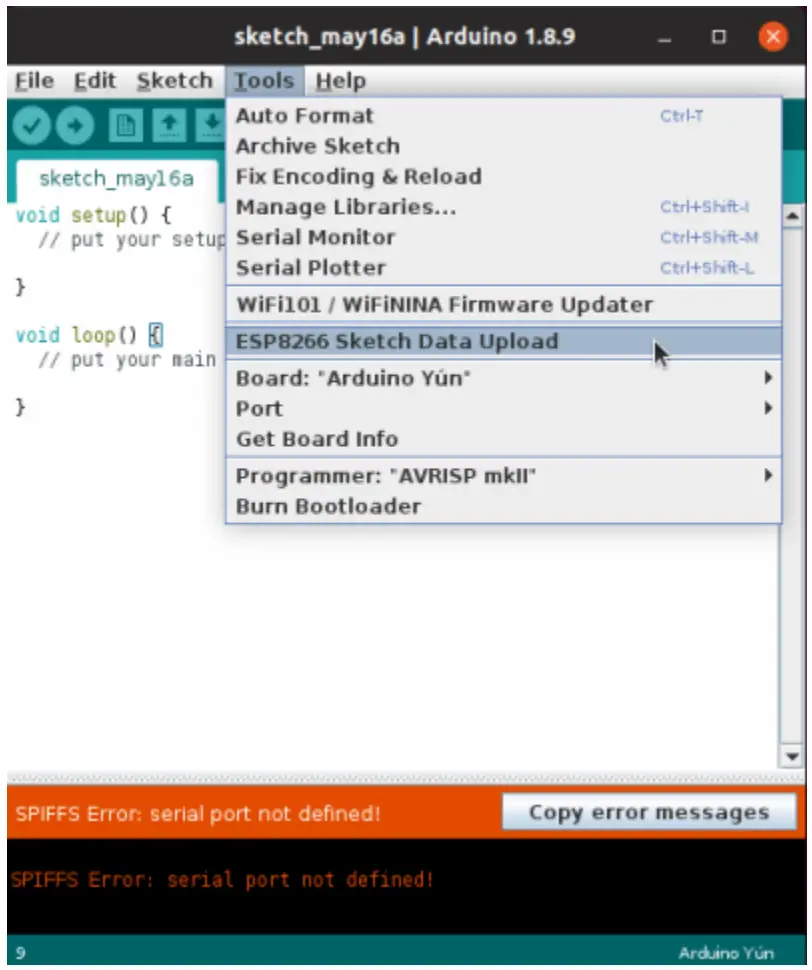
Task: Click the Arduino Yún status bar label
Action: coord(725,953)
